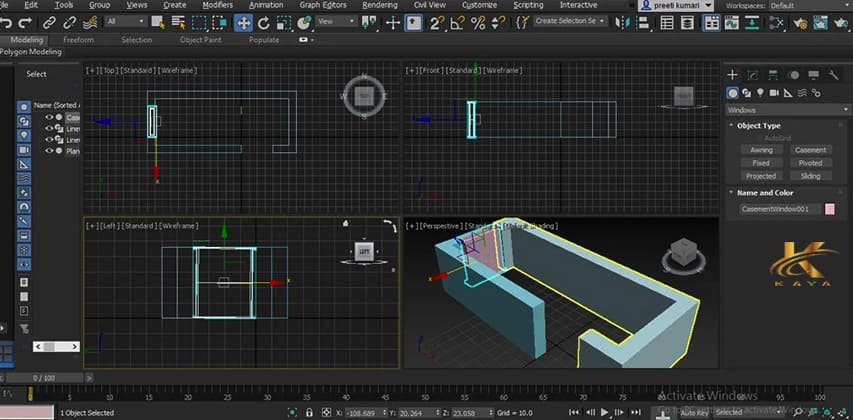The width and height of the screenshot is (853, 420).
Task: Expand the Create Selection Set dropdown
Action: point(570,21)
